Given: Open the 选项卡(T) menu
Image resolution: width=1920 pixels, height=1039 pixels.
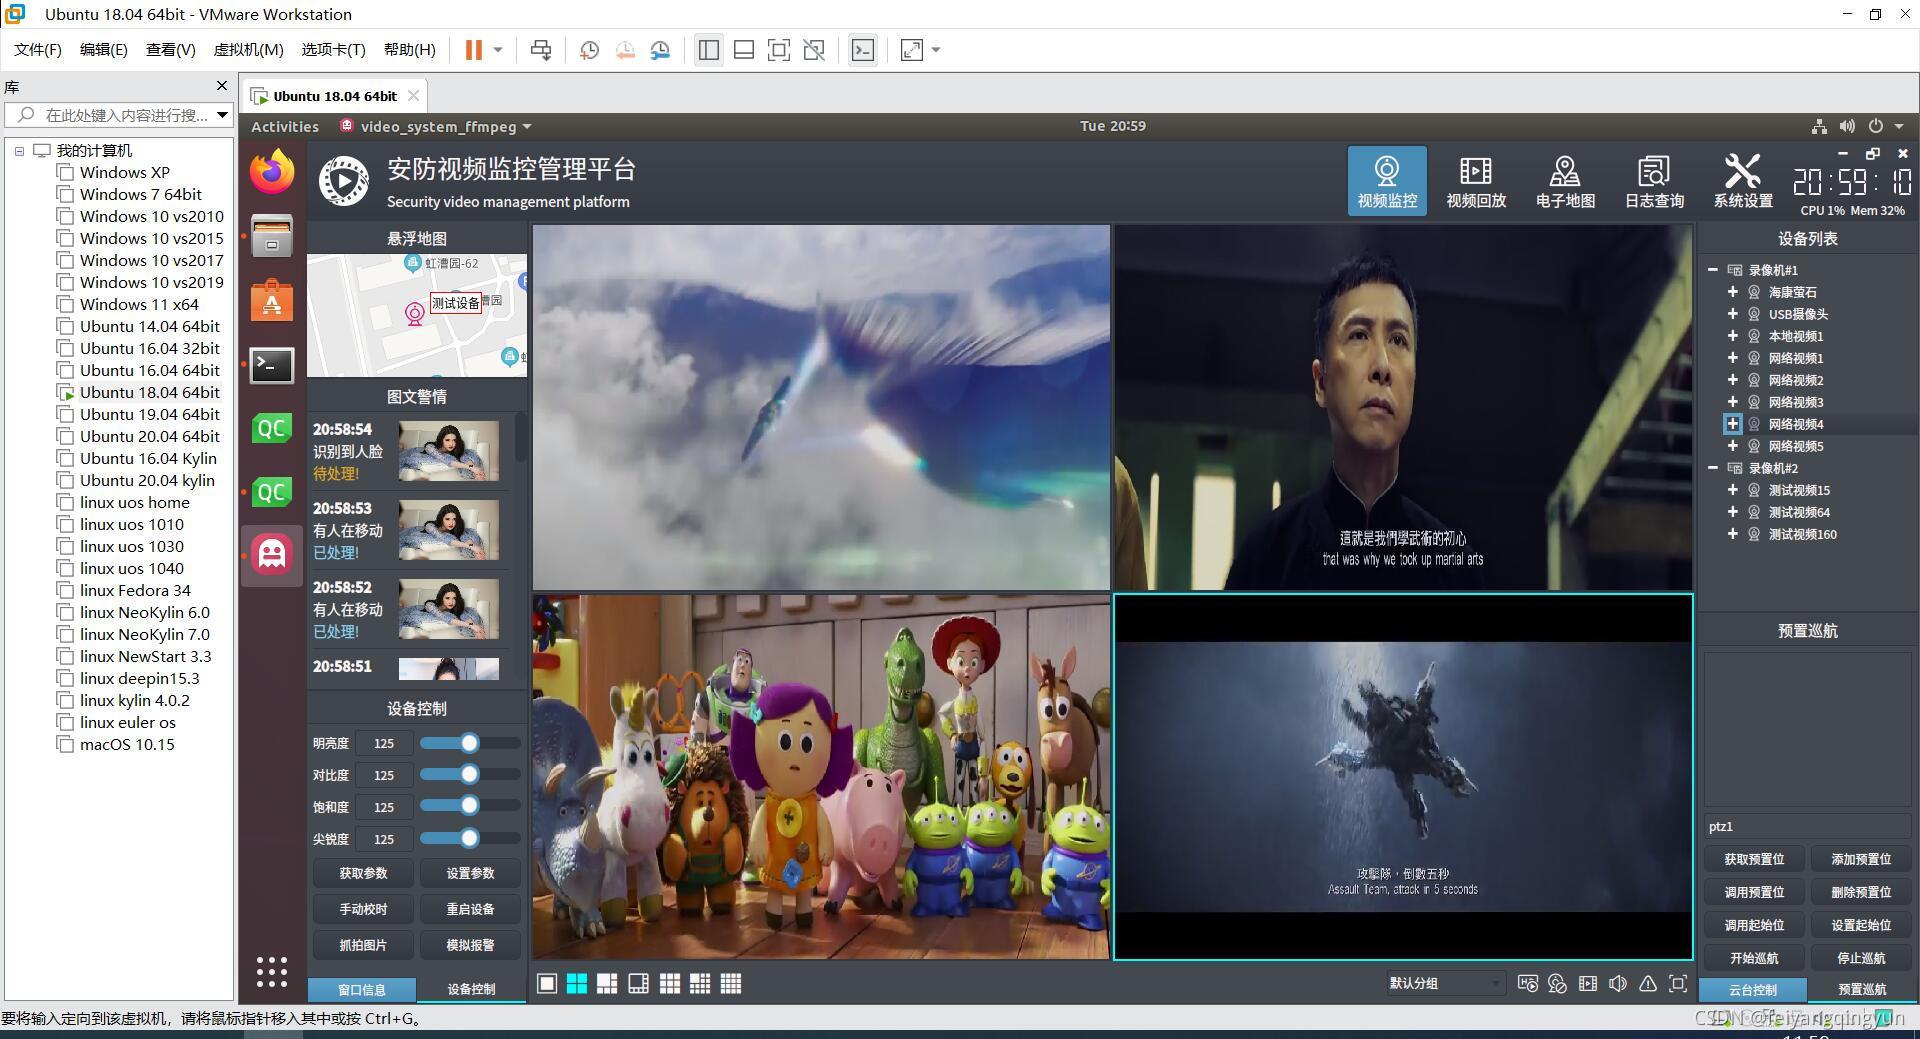Looking at the screenshot, I should 334,50.
